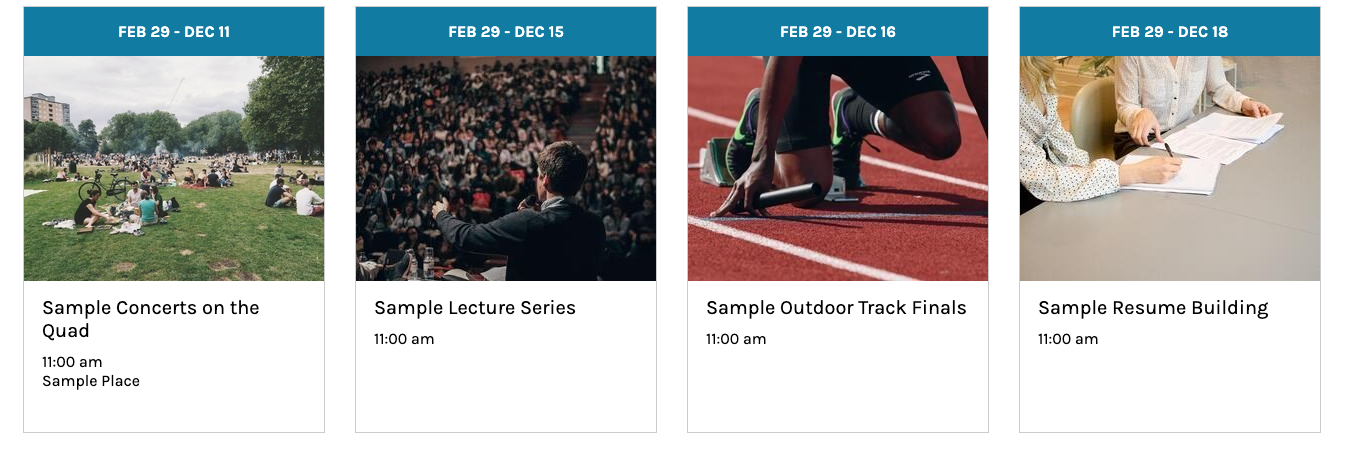Click the FEB 29 - DEC 11 date banner

[x=174, y=32]
